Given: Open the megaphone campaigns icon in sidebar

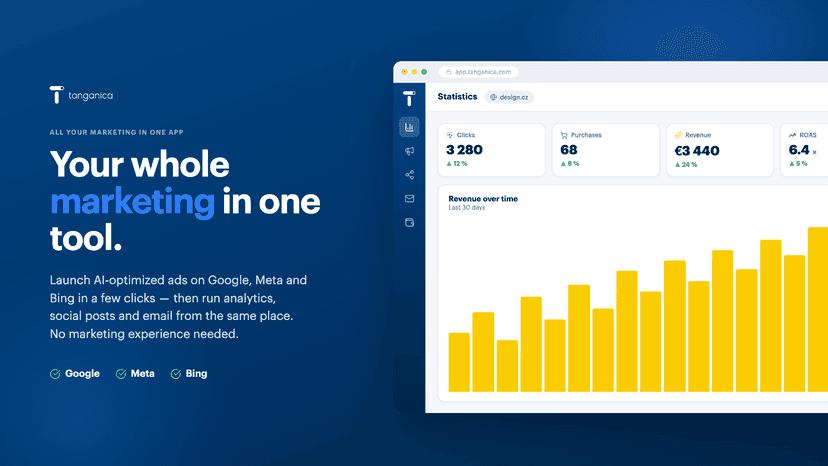Looking at the screenshot, I should [409, 151].
